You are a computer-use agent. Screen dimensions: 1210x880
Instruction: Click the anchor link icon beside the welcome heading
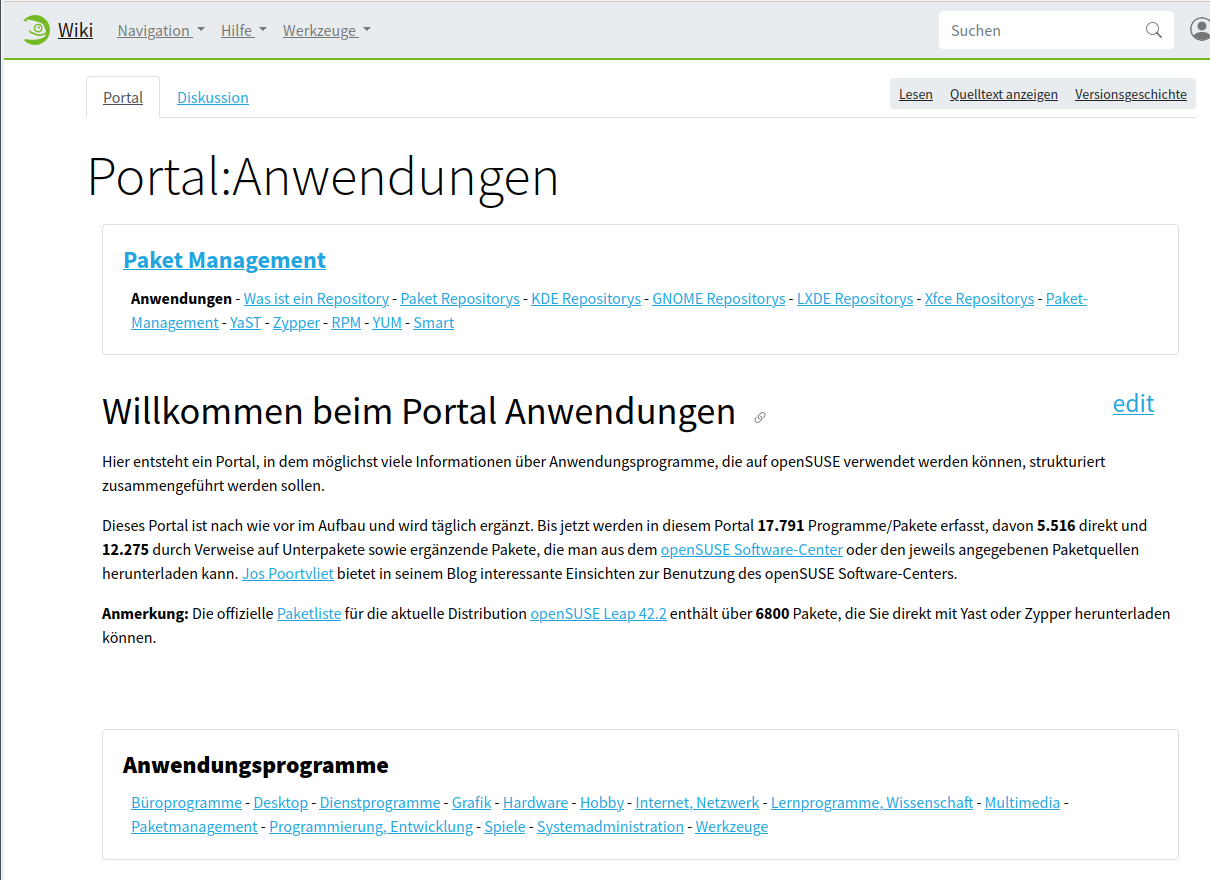tap(759, 417)
